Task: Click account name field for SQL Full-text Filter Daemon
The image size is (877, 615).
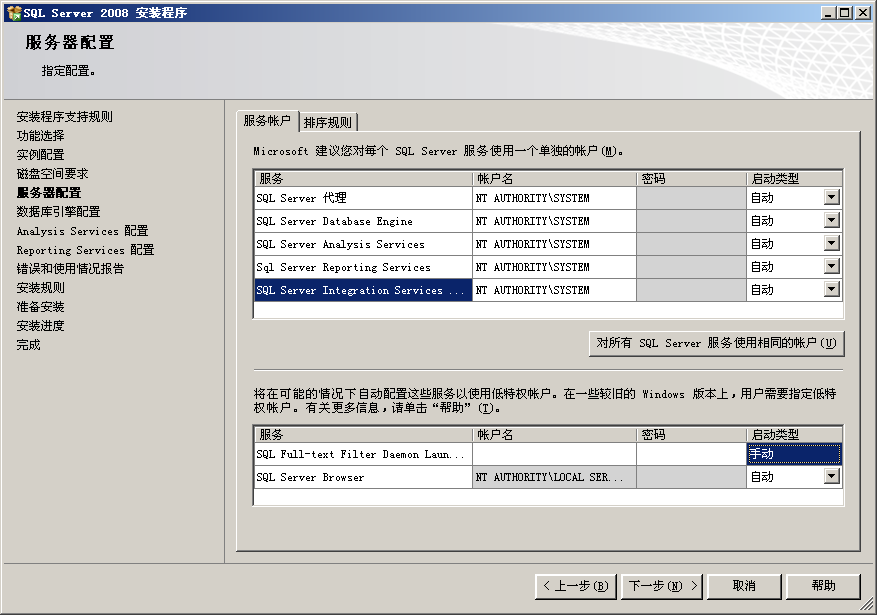Action: [x=554, y=454]
